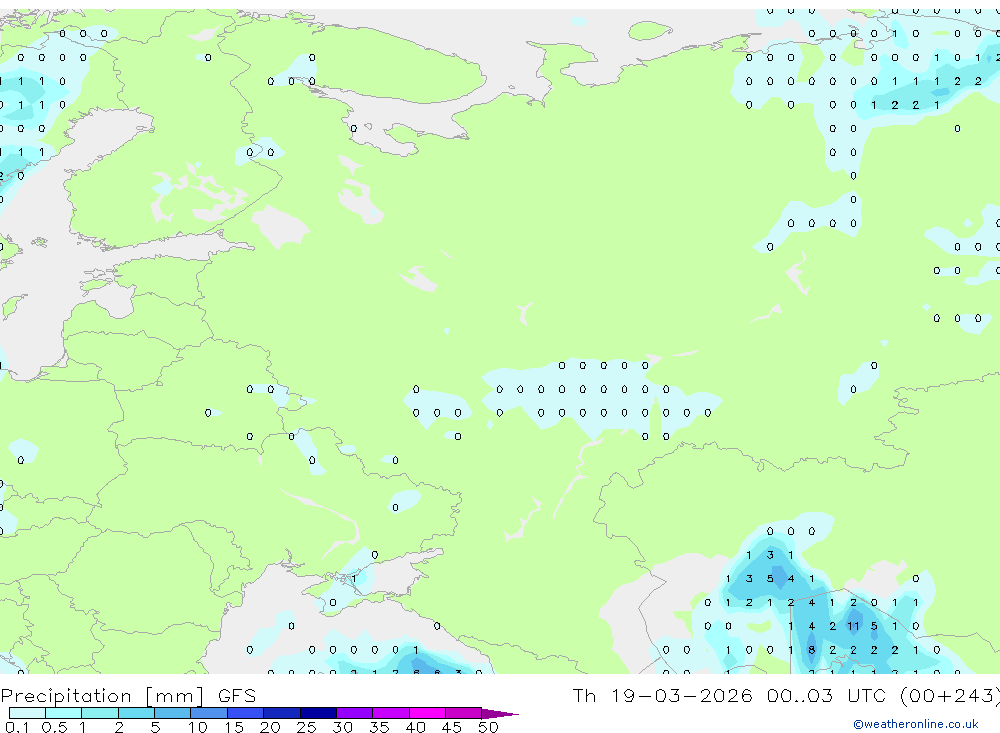Click the '25' legend scale label

307,727
